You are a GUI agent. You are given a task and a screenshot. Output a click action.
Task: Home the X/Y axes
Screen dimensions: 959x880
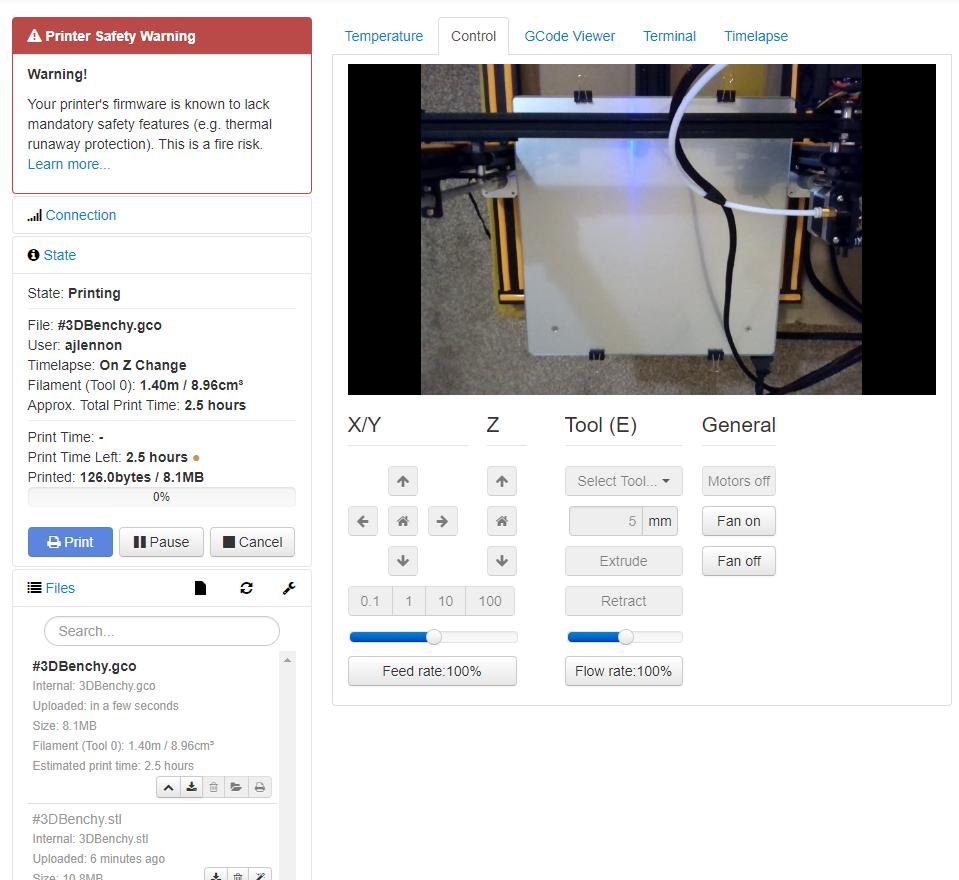click(402, 521)
